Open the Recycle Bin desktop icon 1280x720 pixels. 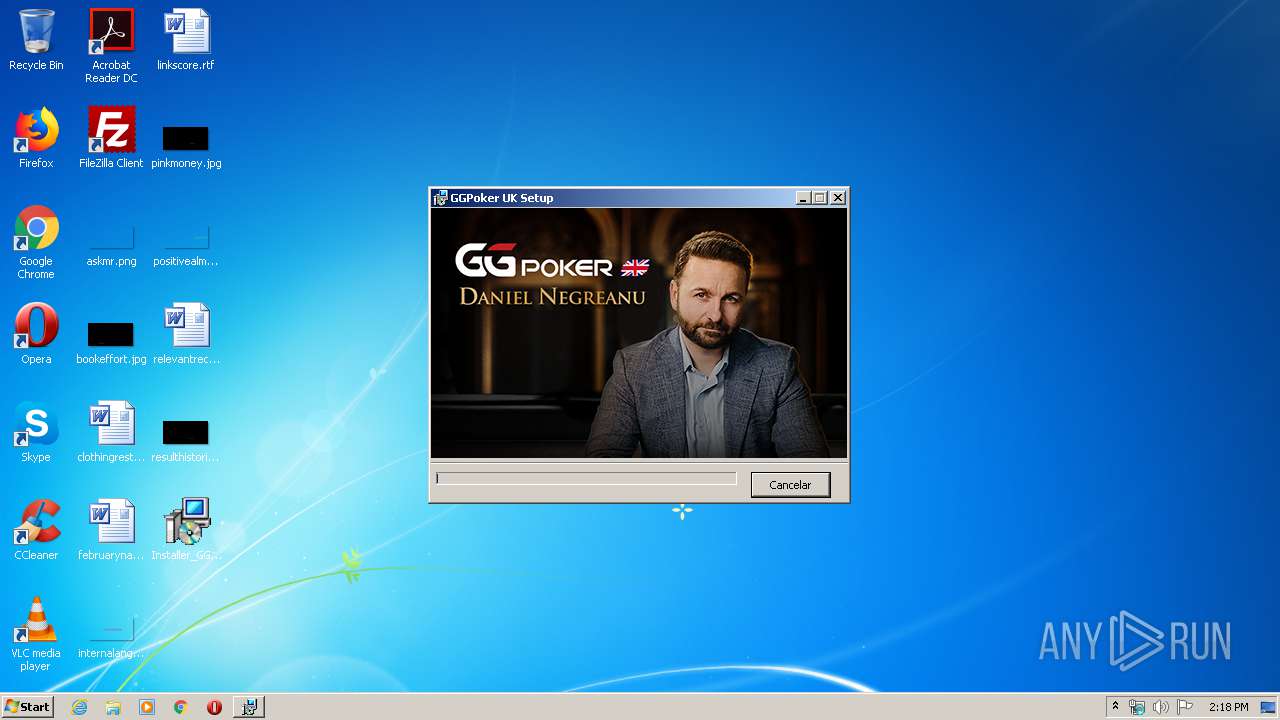coord(36,40)
